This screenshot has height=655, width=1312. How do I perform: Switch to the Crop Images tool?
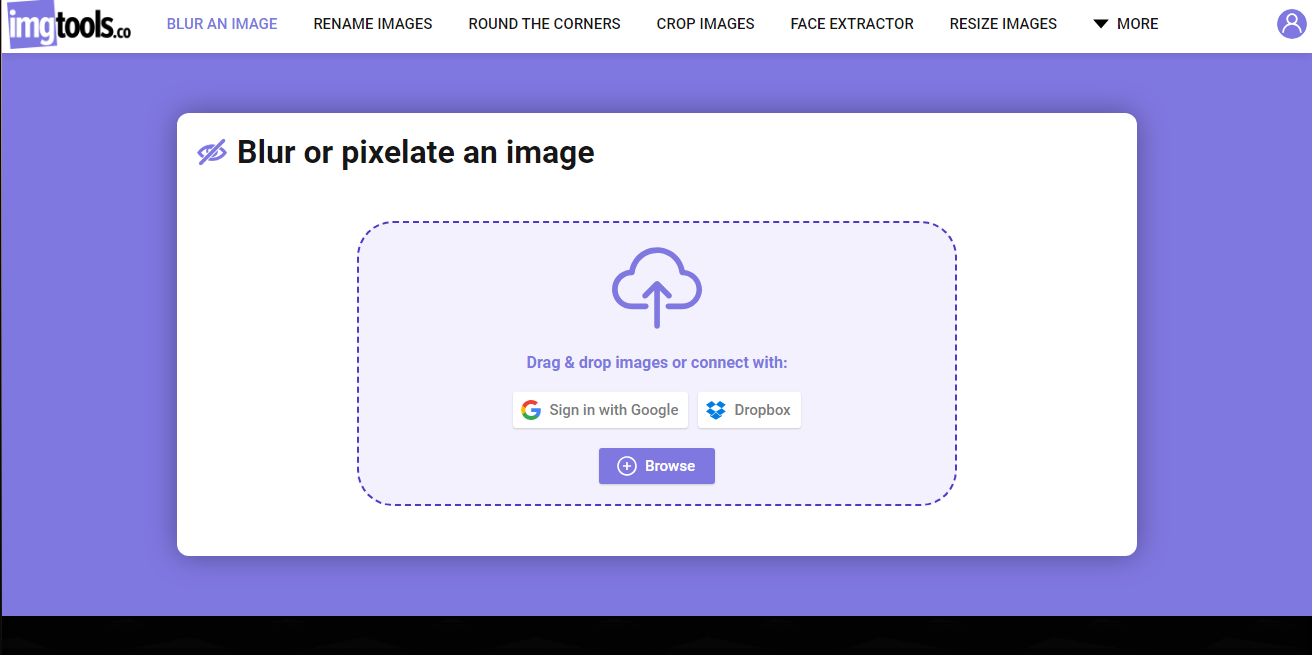(705, 24)
